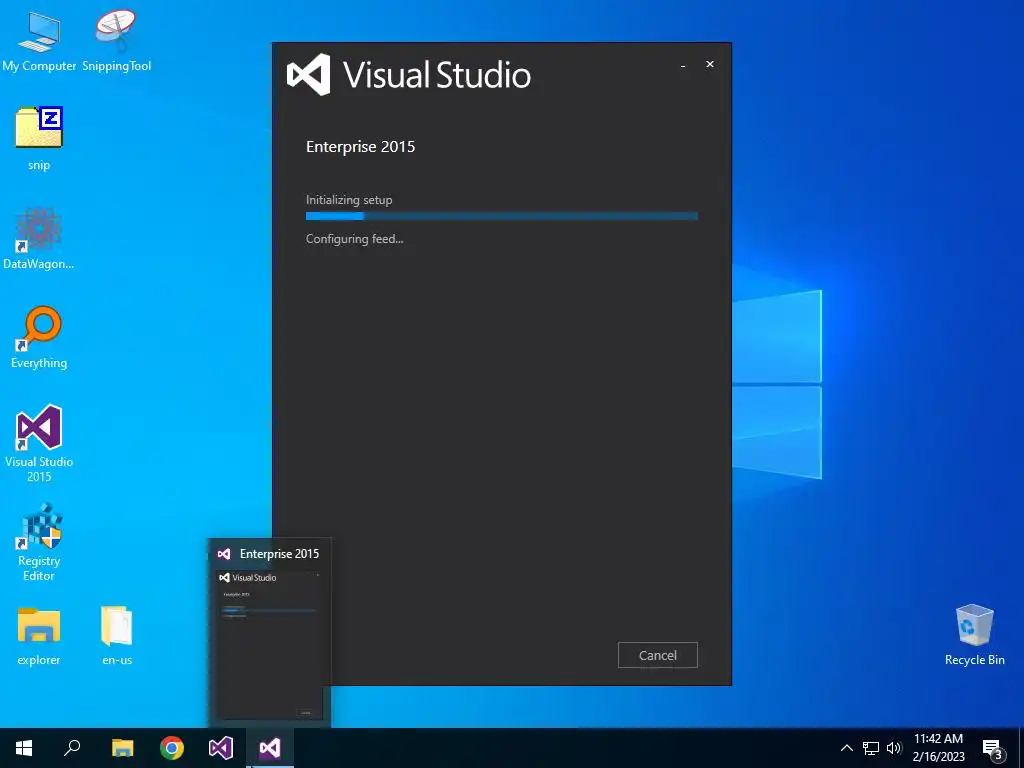Select the SnippingTool desktop icon
This screenshot has width=1024, height=768.
[116, 41]
